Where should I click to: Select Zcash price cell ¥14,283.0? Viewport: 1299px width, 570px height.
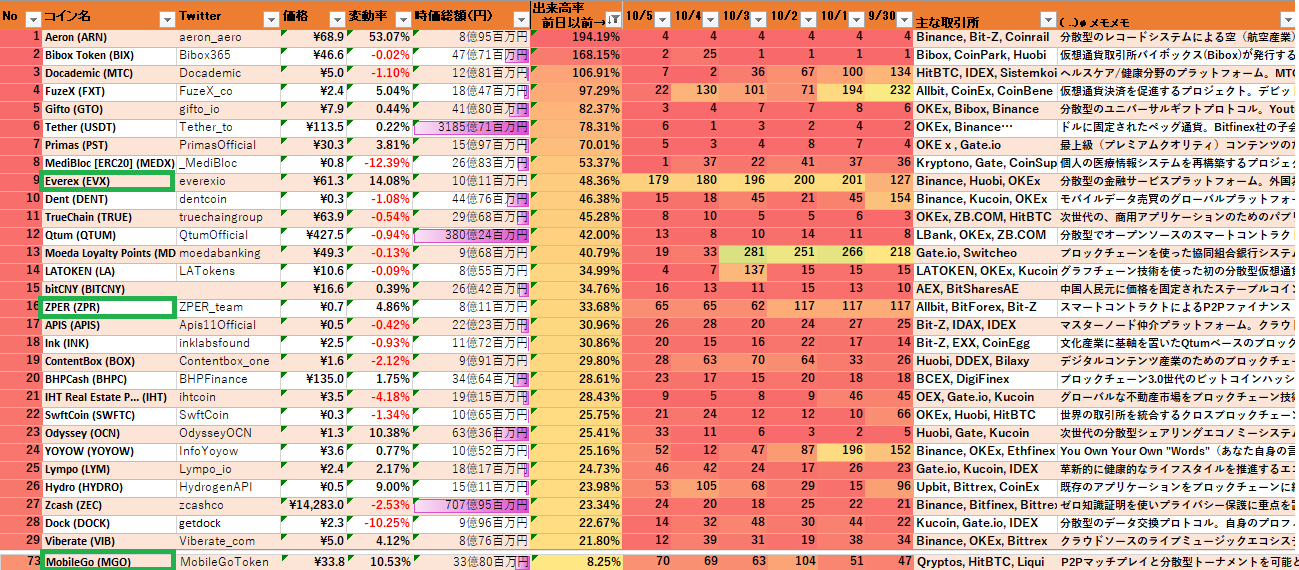click(x=314, y=505)
